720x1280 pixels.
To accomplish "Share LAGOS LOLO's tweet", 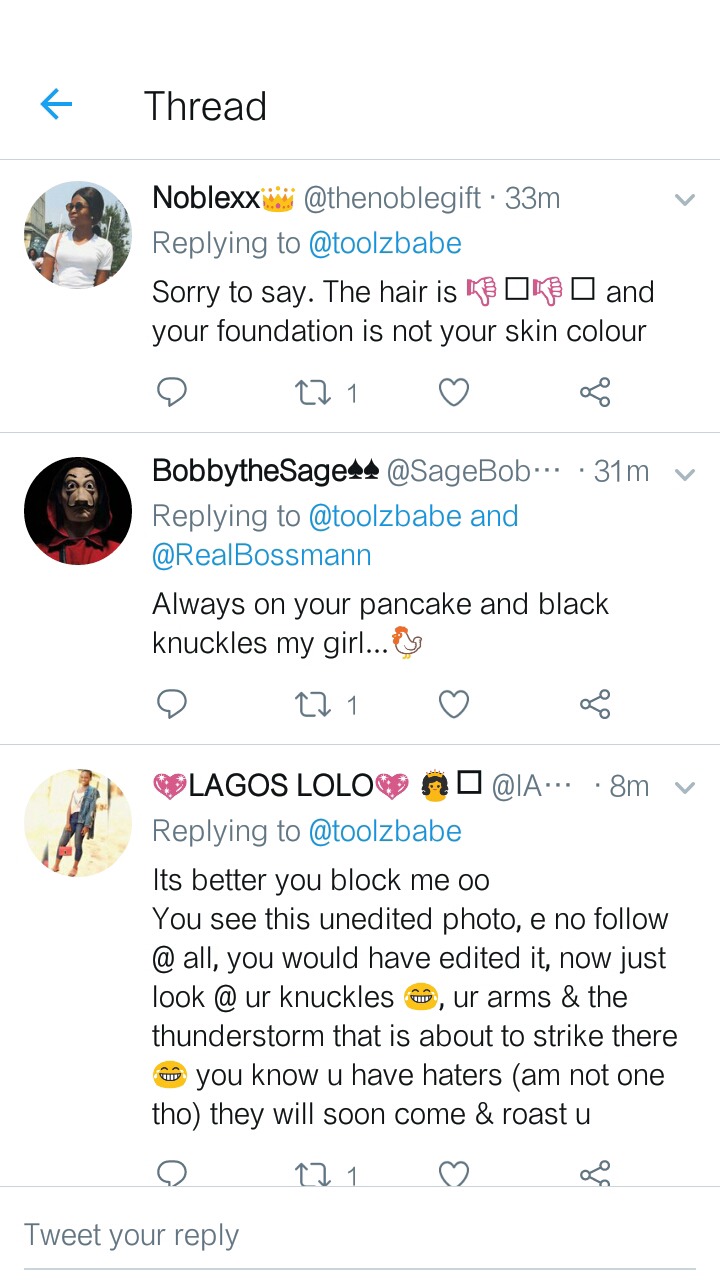I will click(595, 1174).
